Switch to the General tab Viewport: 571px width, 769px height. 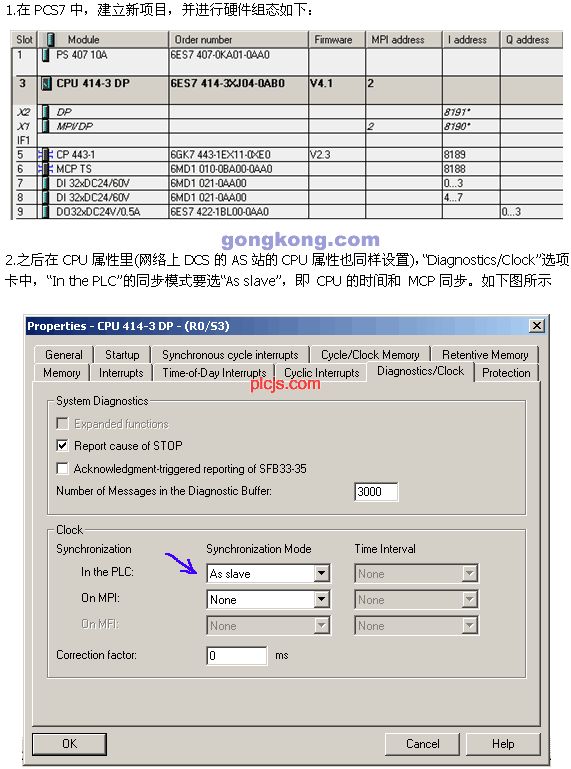click(x=64, y=355)
